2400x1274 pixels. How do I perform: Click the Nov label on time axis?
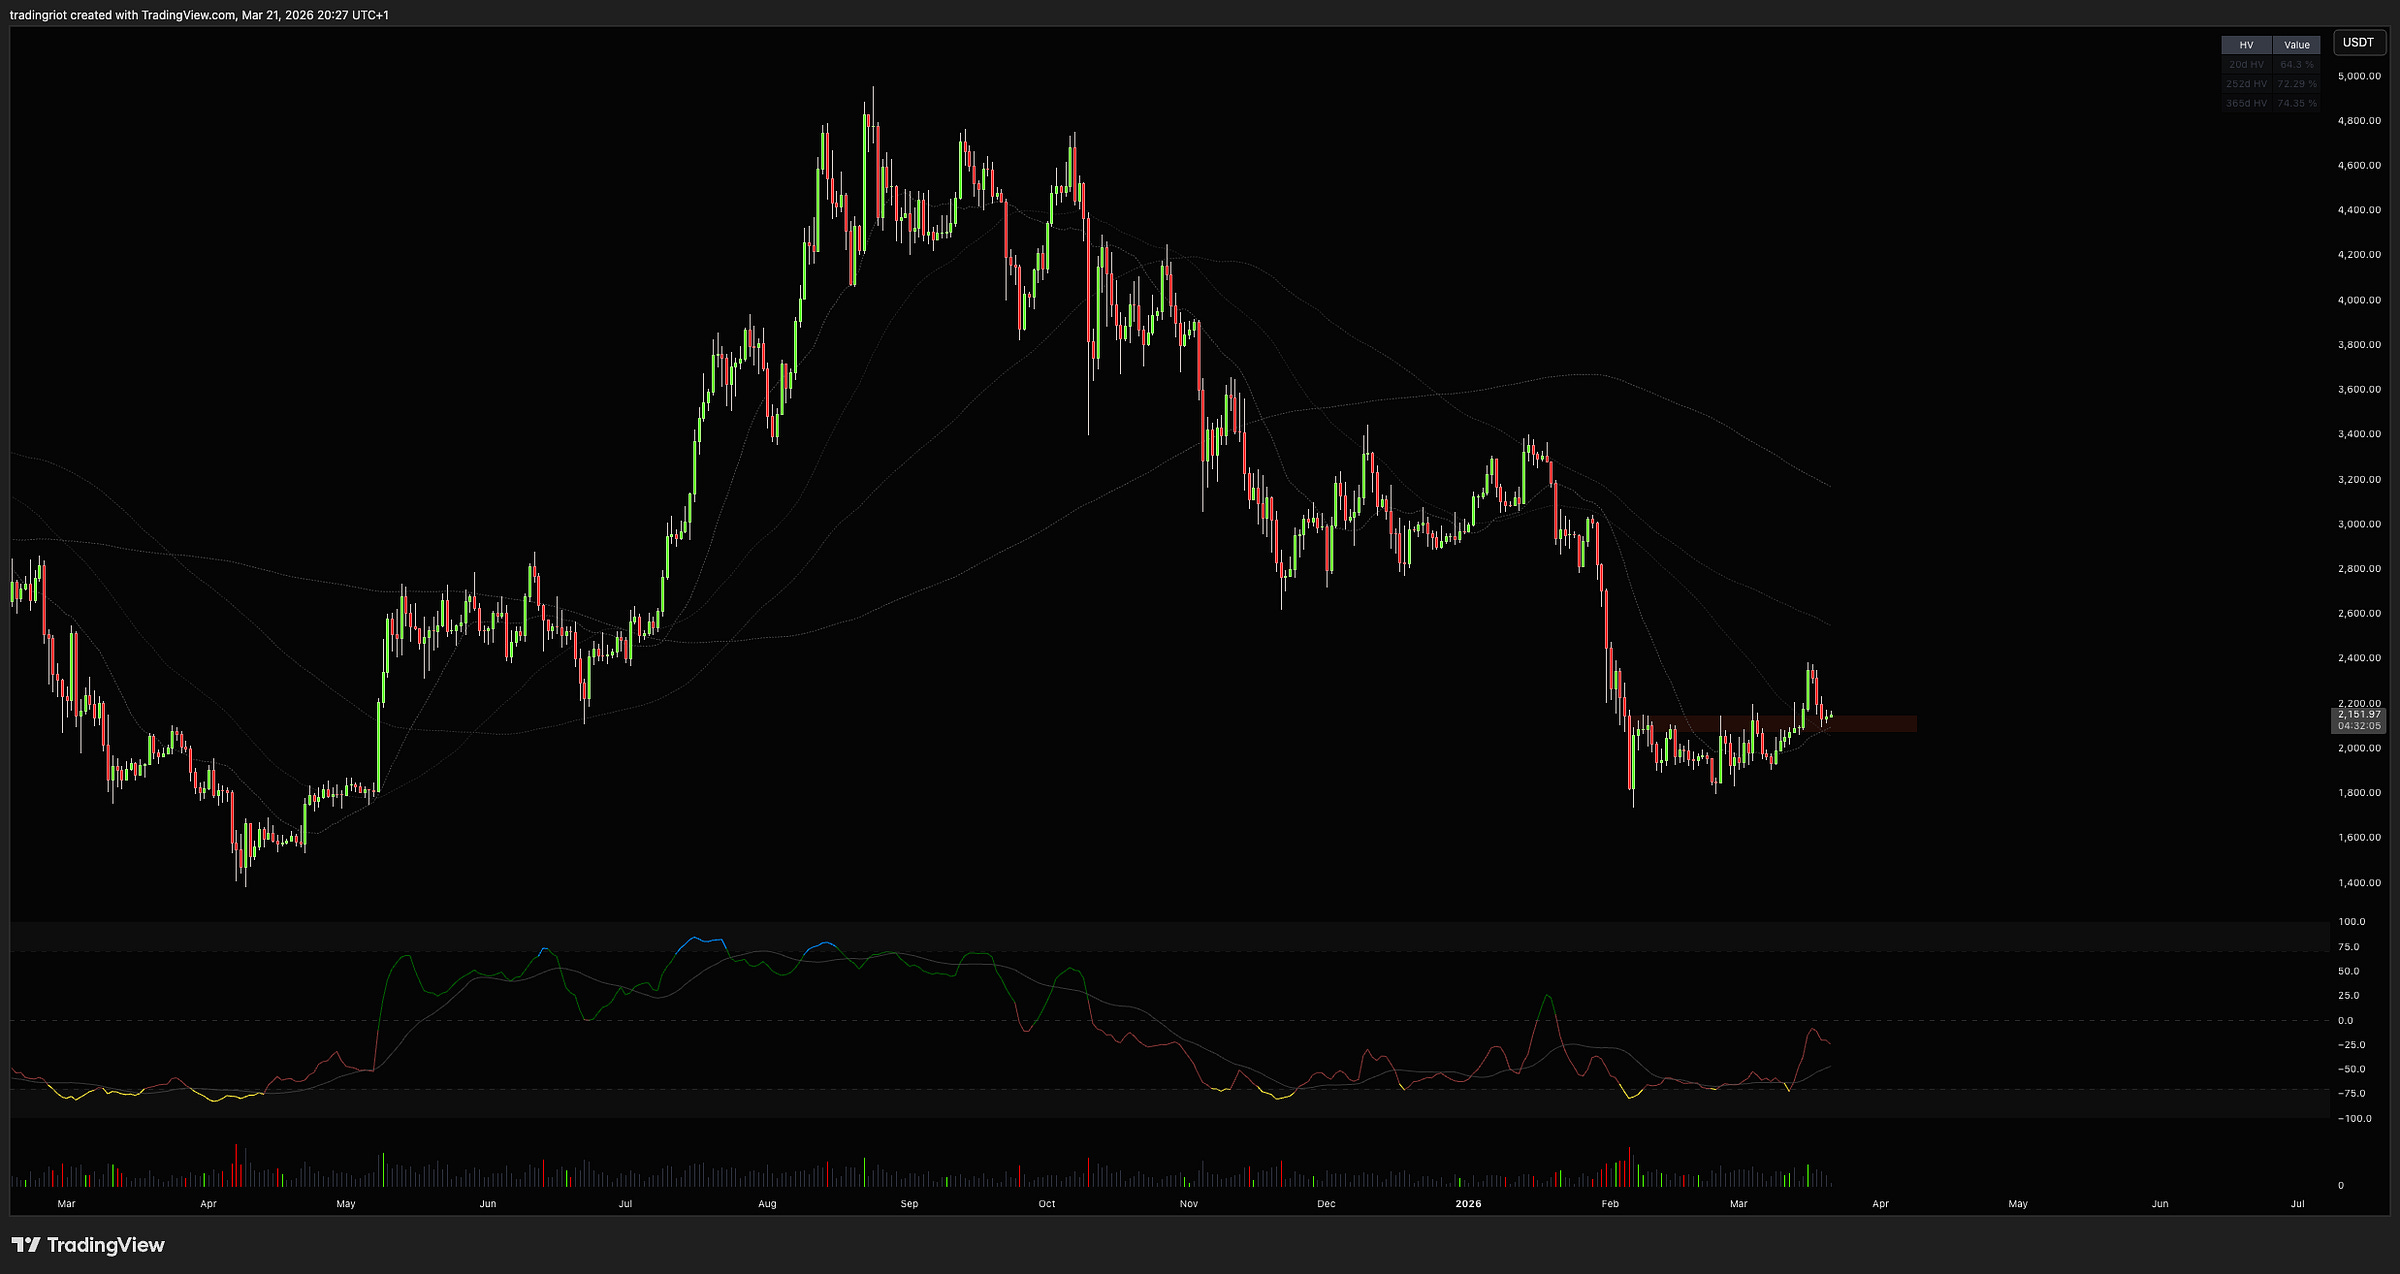1188,1204
